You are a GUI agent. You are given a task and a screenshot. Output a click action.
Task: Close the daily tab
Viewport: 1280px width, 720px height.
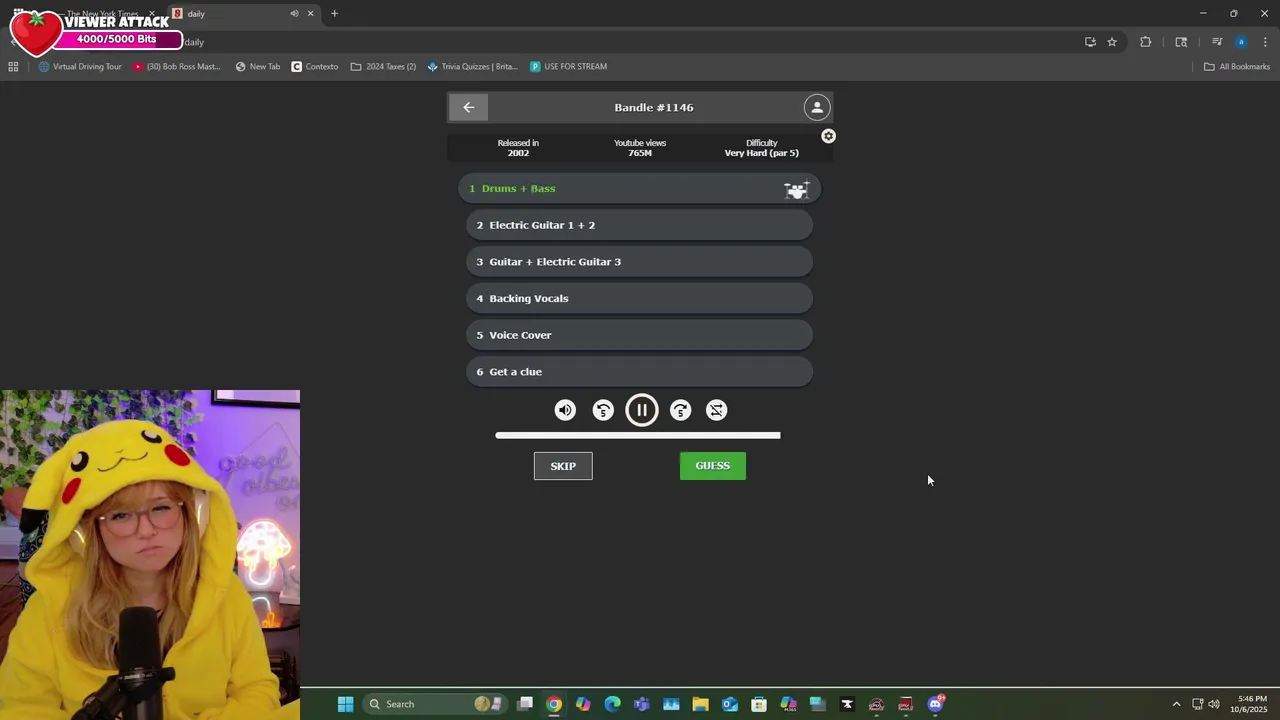310,14
